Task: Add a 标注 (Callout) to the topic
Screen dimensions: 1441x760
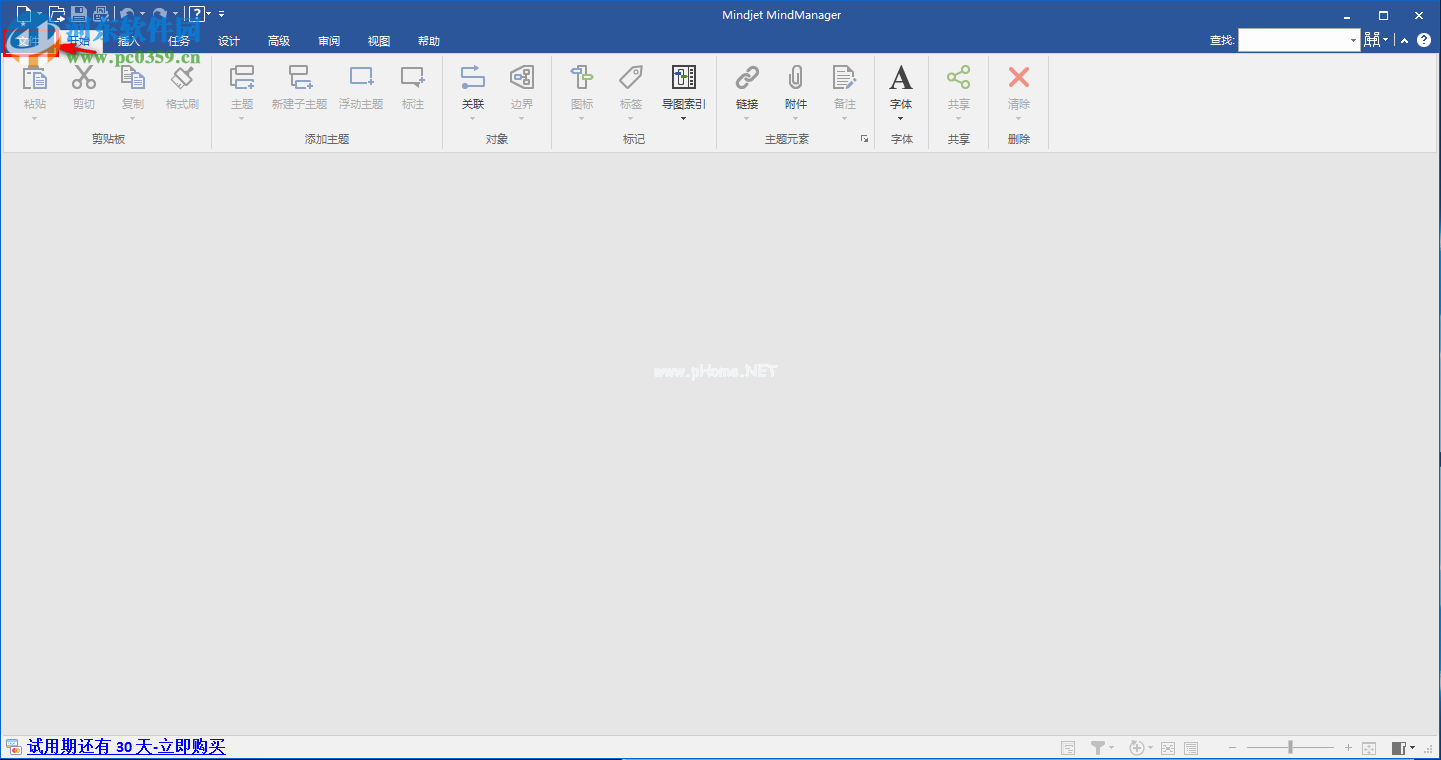Action: click(x=413, y=77)
